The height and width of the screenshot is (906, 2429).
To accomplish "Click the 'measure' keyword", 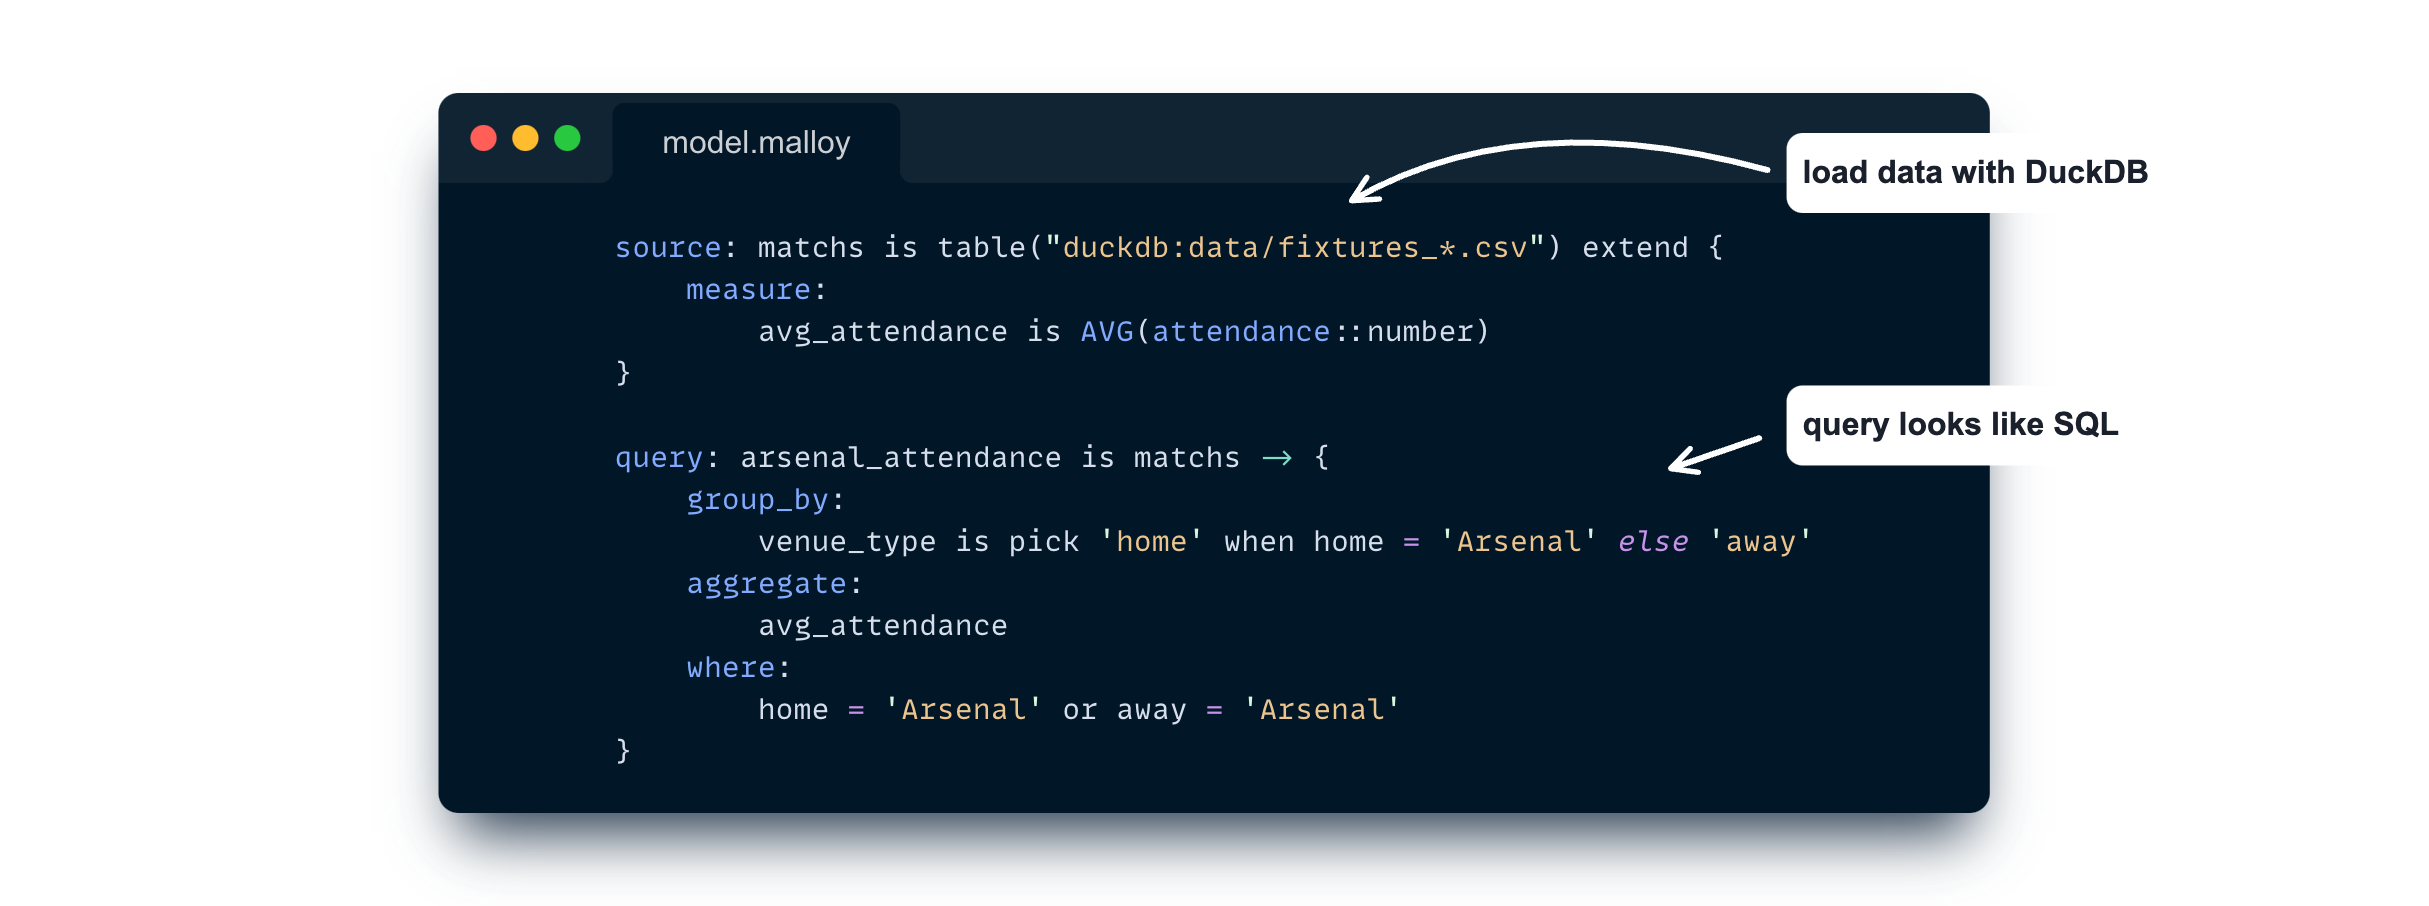I will 748,290.
